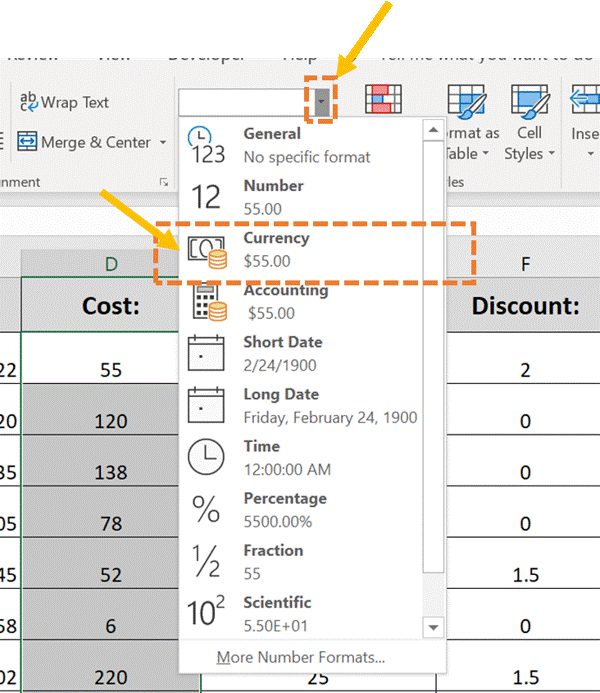Open Conditional Formatting icon
Image resolution: width=600 pixels, height=693 pixels.
[x=384, y=99]
